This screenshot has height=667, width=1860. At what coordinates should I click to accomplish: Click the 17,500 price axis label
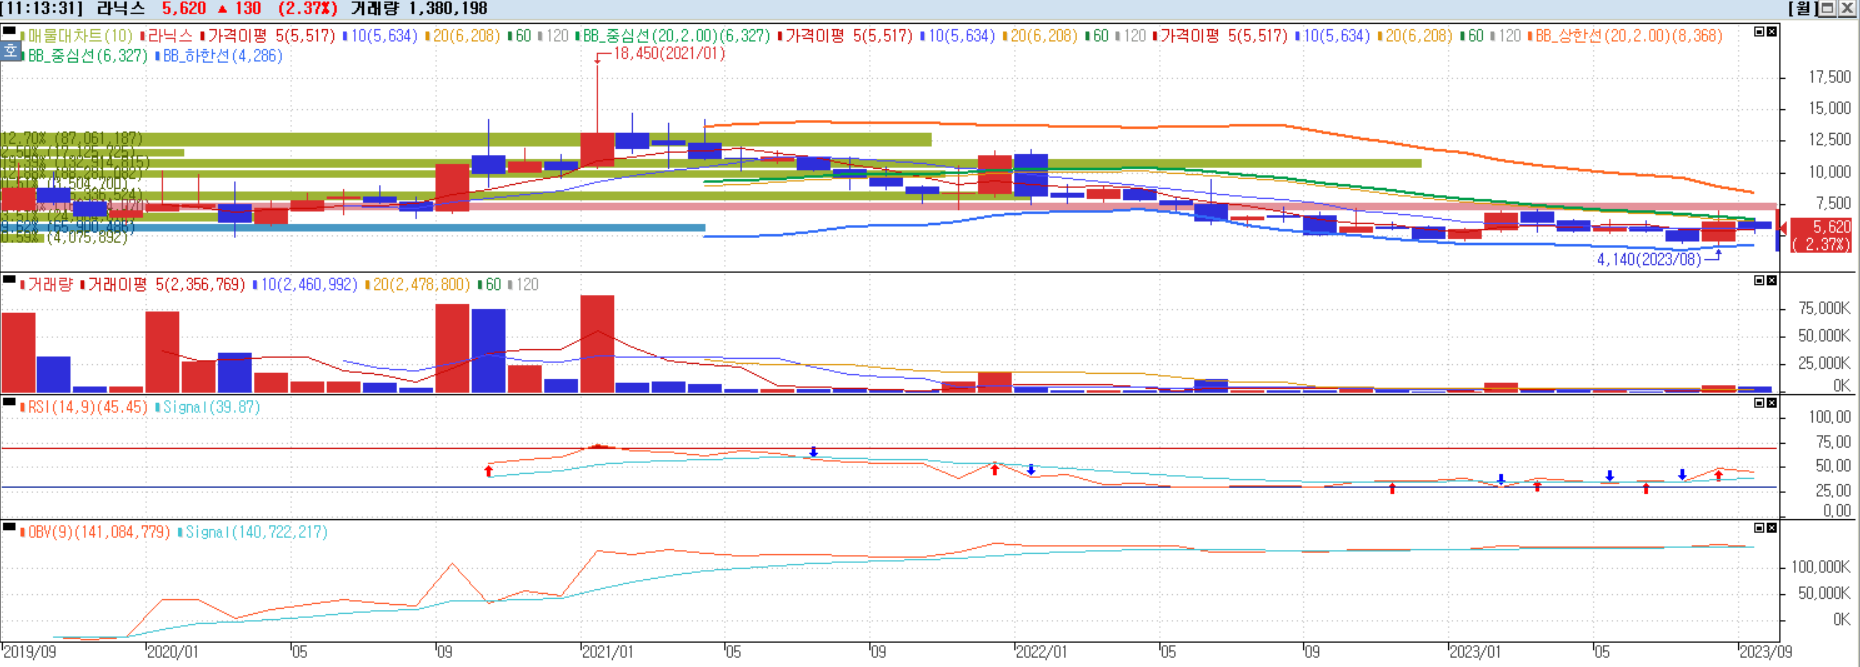coord(1829,77)
